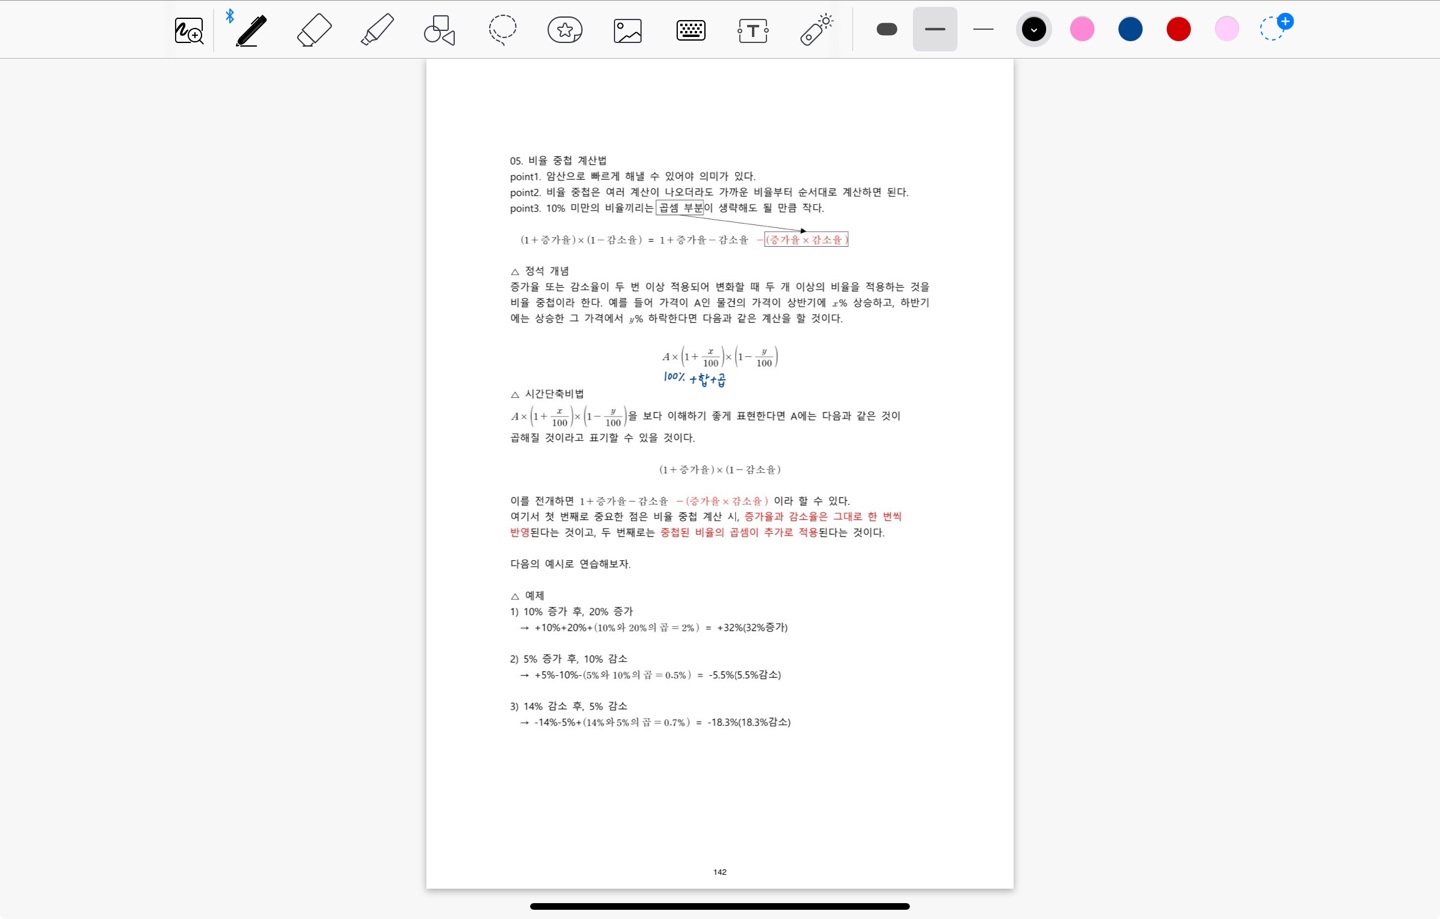The width and height of the screenshot is (1440, 919).
Task: Switch to keyboard typing mode
Action: click(691, 30)
